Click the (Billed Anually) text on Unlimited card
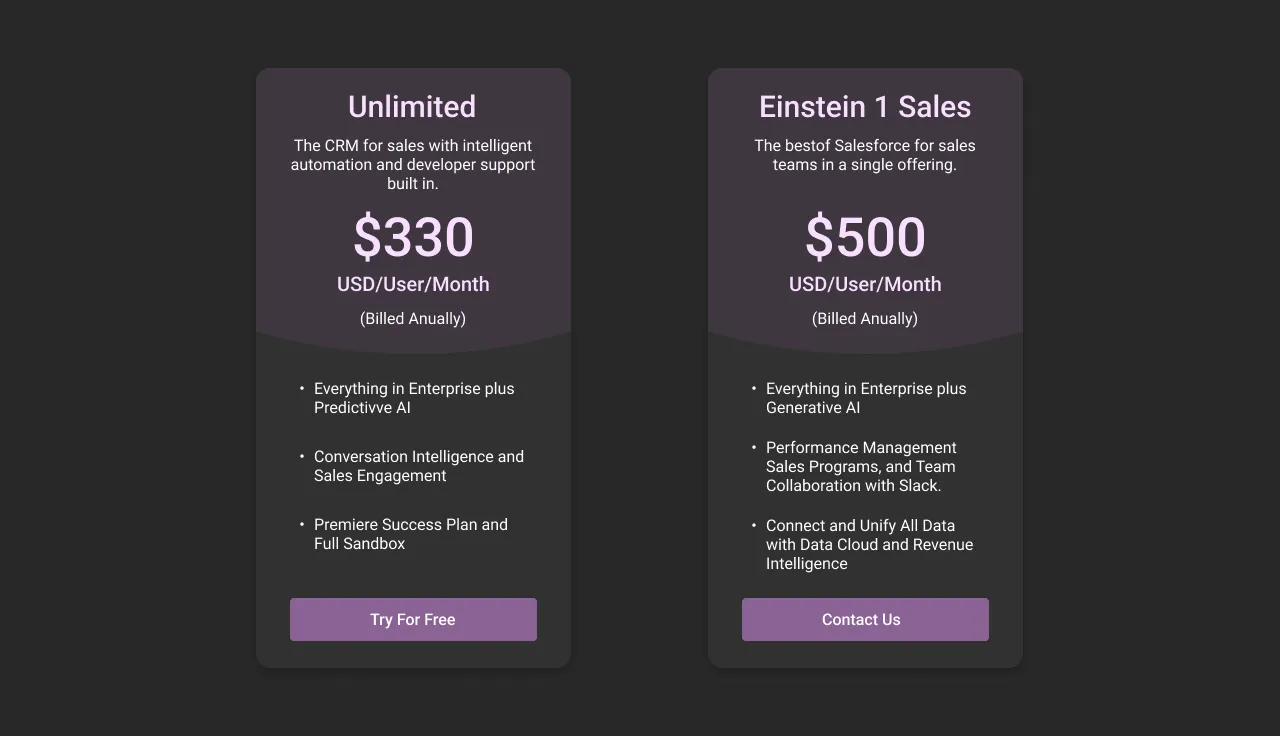This screenshot has width=1280, height=736. [412, 318]
